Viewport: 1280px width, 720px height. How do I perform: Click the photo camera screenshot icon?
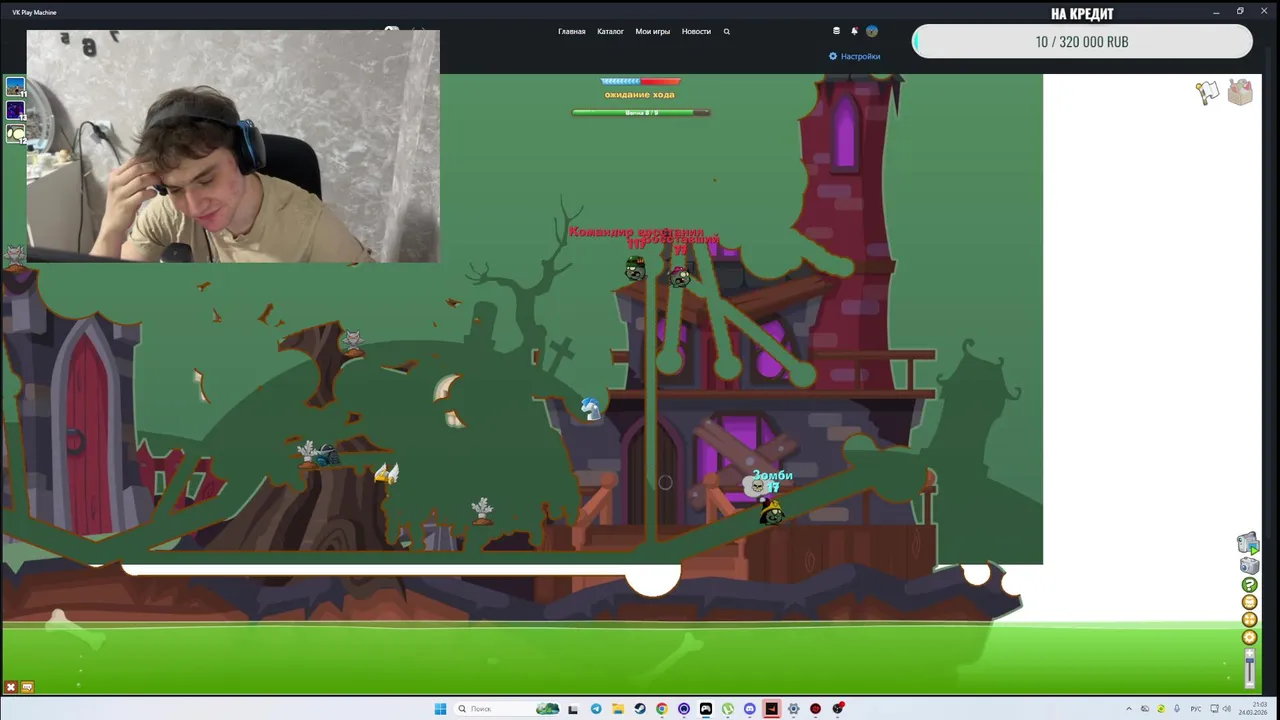(x=1249, y=566)
